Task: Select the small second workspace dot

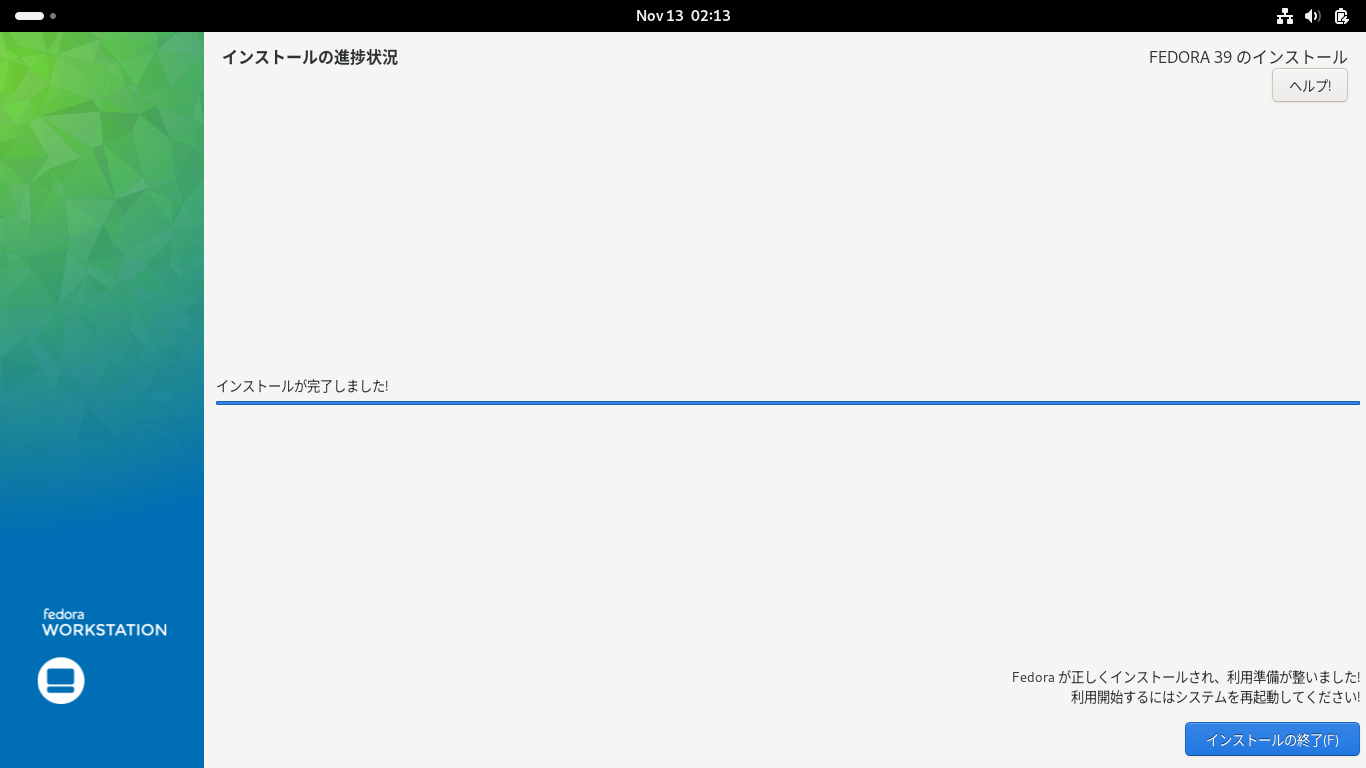Action: point(53,16)
